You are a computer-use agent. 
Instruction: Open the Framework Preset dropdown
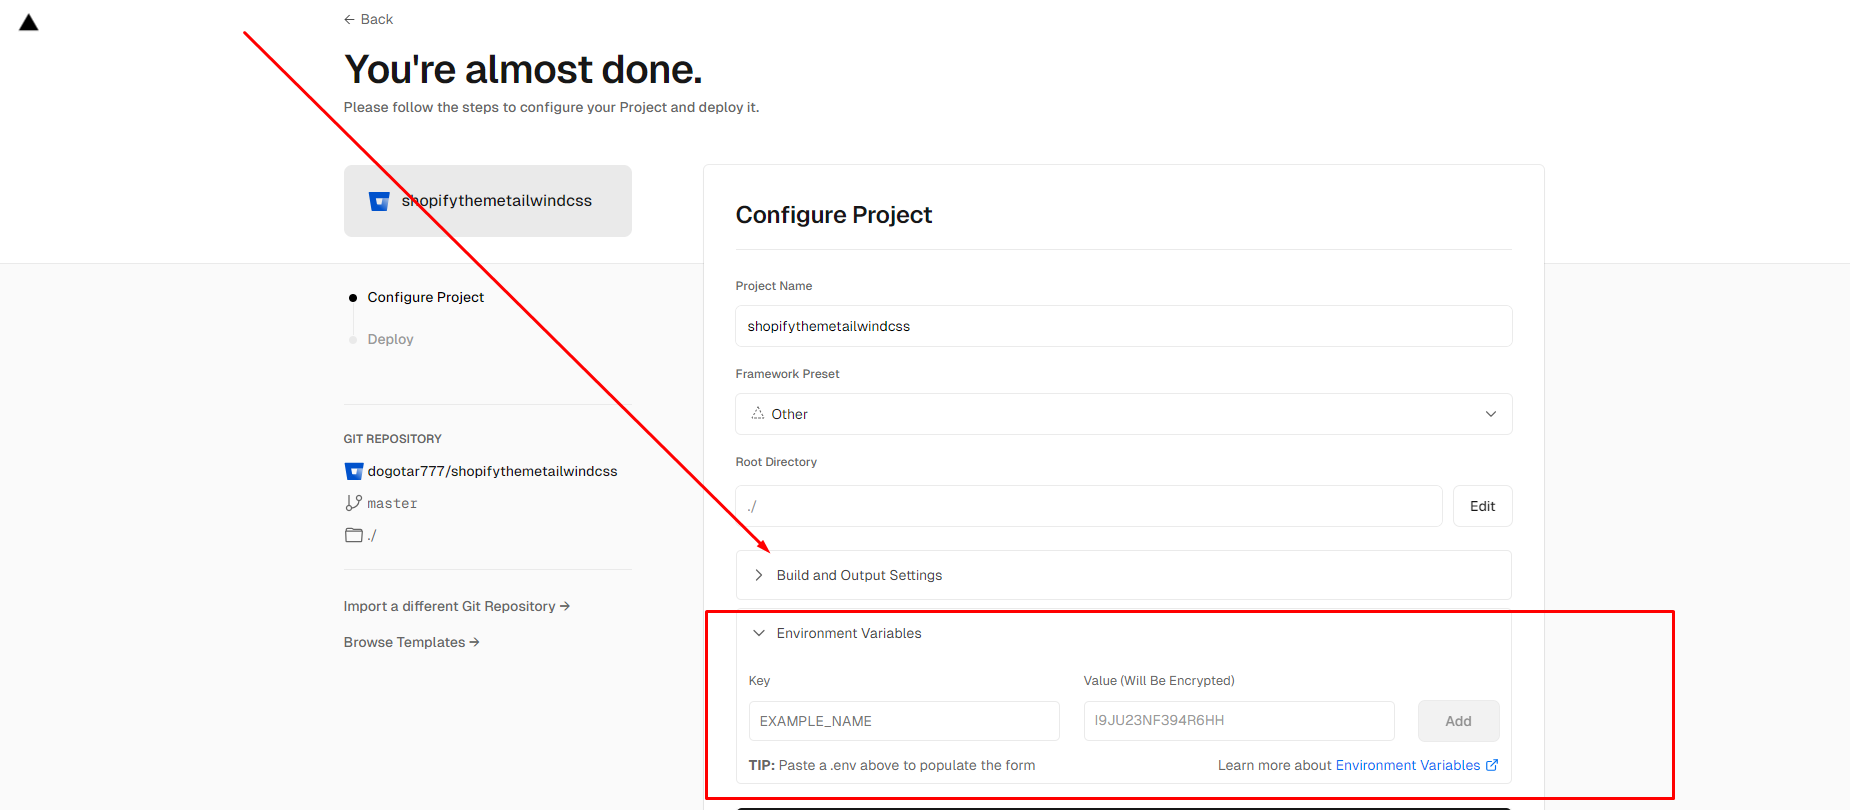coord(1123,414)
